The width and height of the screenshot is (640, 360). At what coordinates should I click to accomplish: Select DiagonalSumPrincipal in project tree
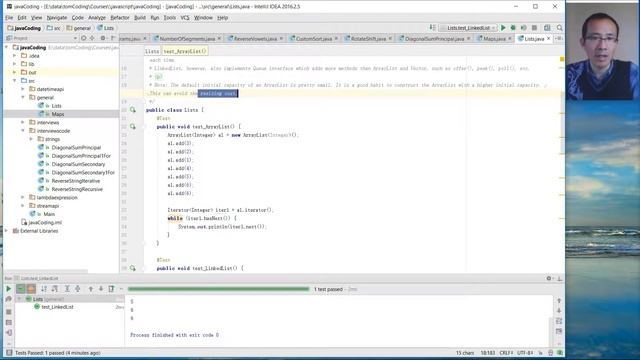(x=76, y=147)
